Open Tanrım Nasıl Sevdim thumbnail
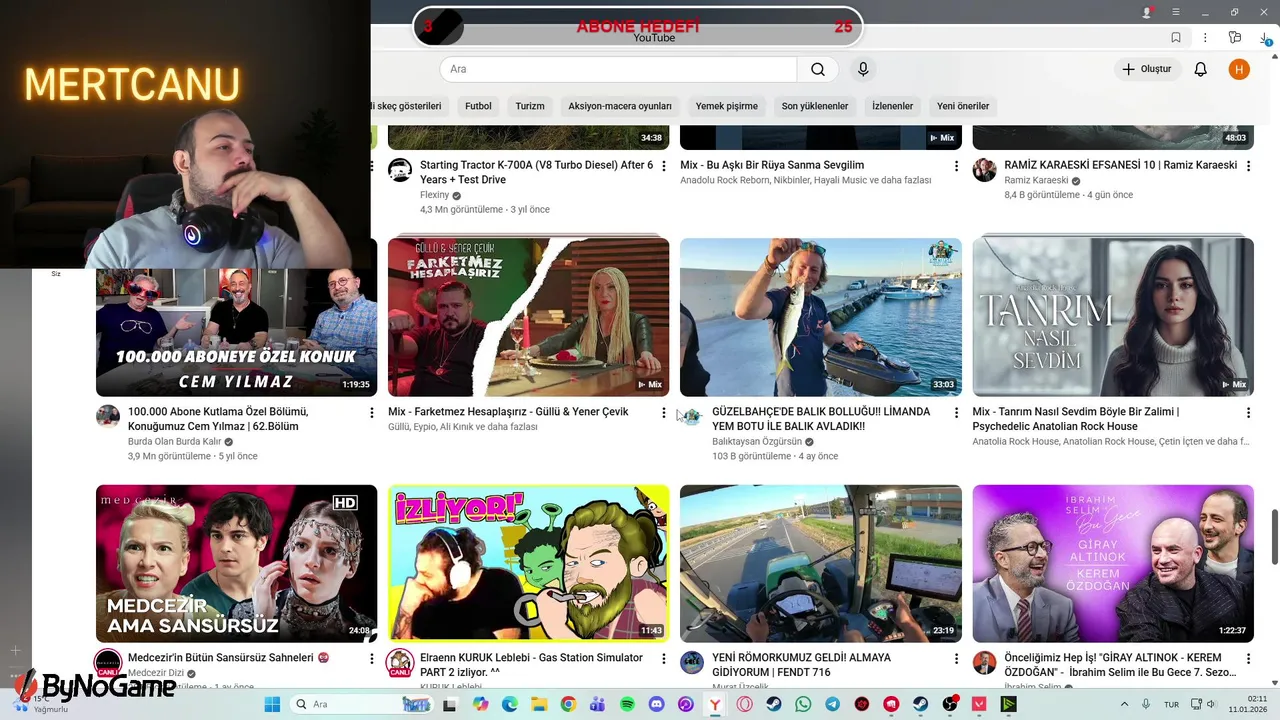This screenshot has height=720, width=1280. pos(1112,317)
